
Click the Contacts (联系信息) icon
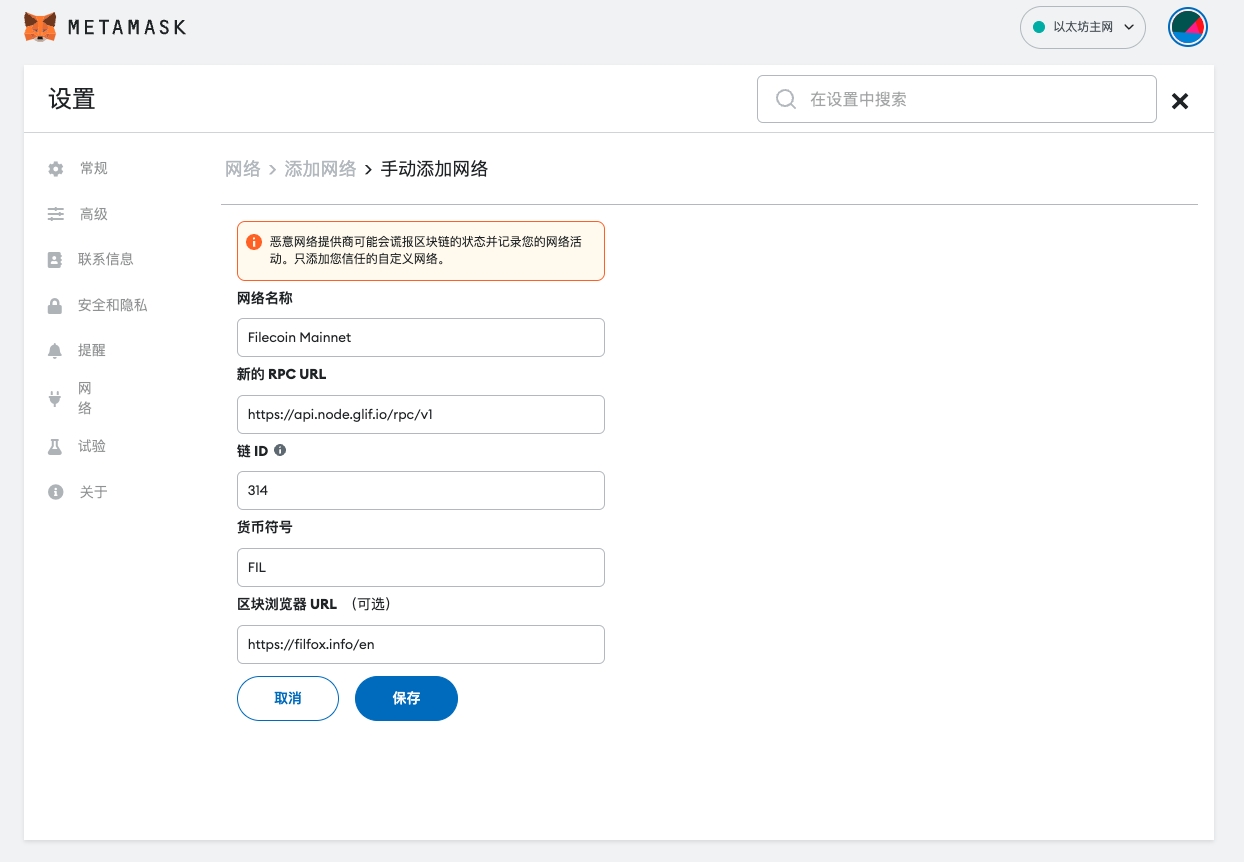pos(55,260)
